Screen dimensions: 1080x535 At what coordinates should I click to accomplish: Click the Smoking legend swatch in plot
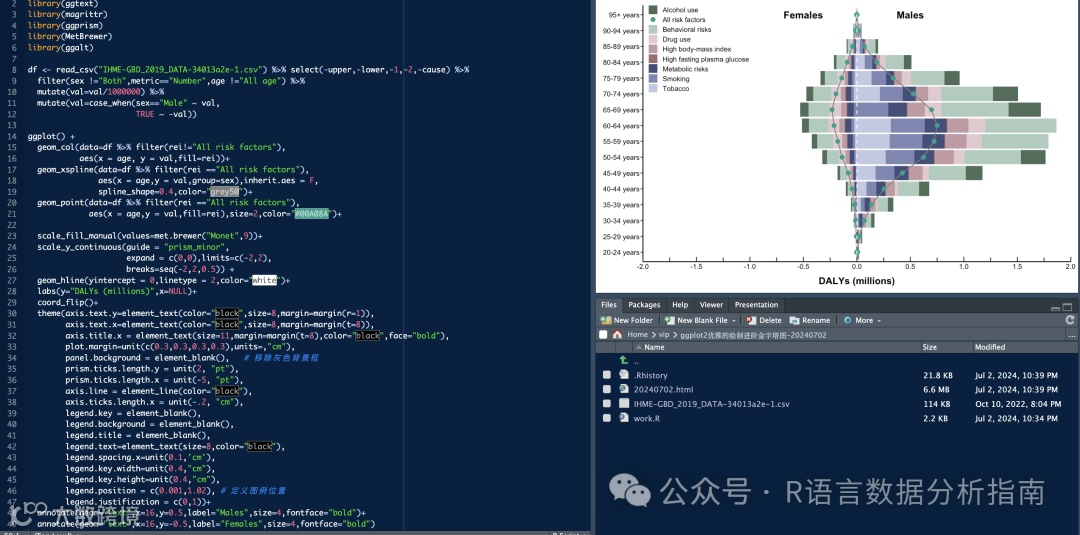pos(652,78)
